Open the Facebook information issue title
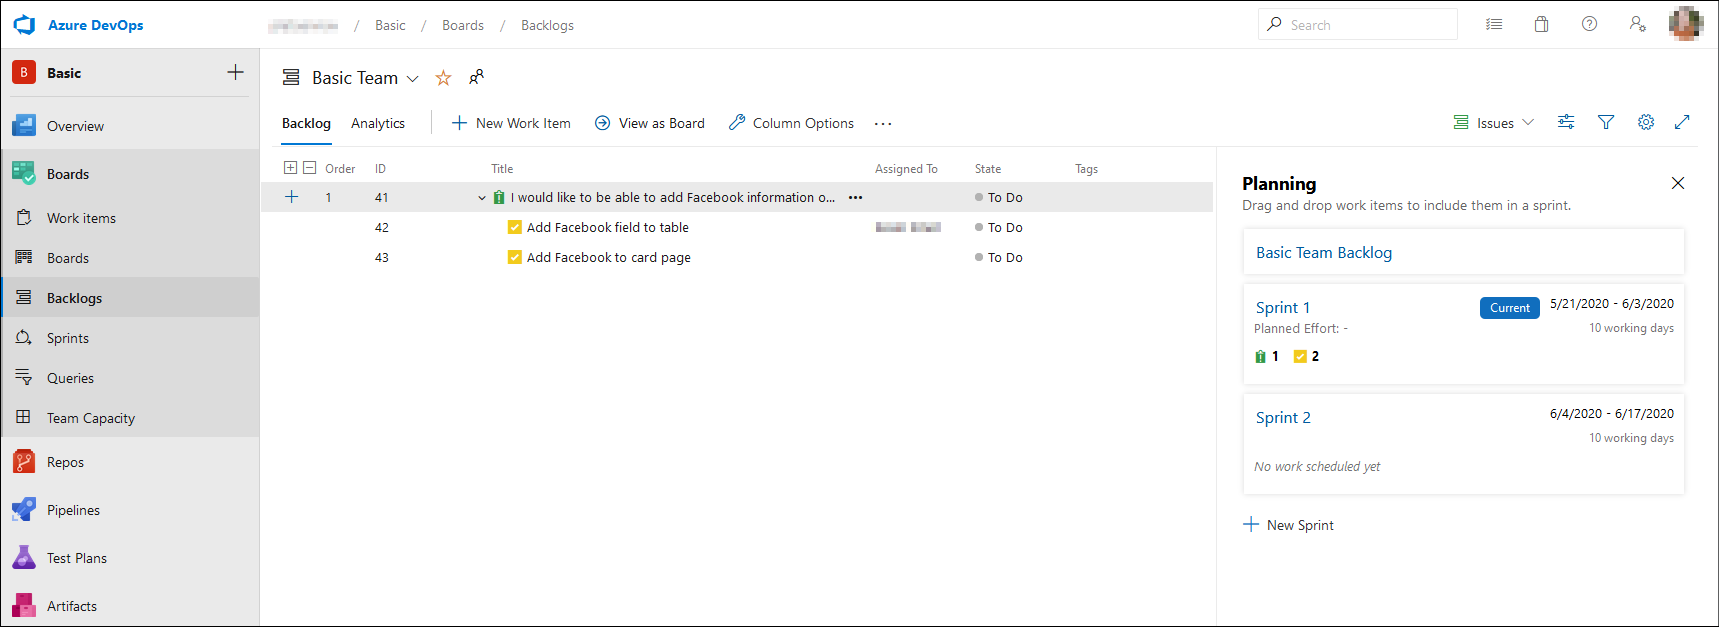 (x=672, y=198)
